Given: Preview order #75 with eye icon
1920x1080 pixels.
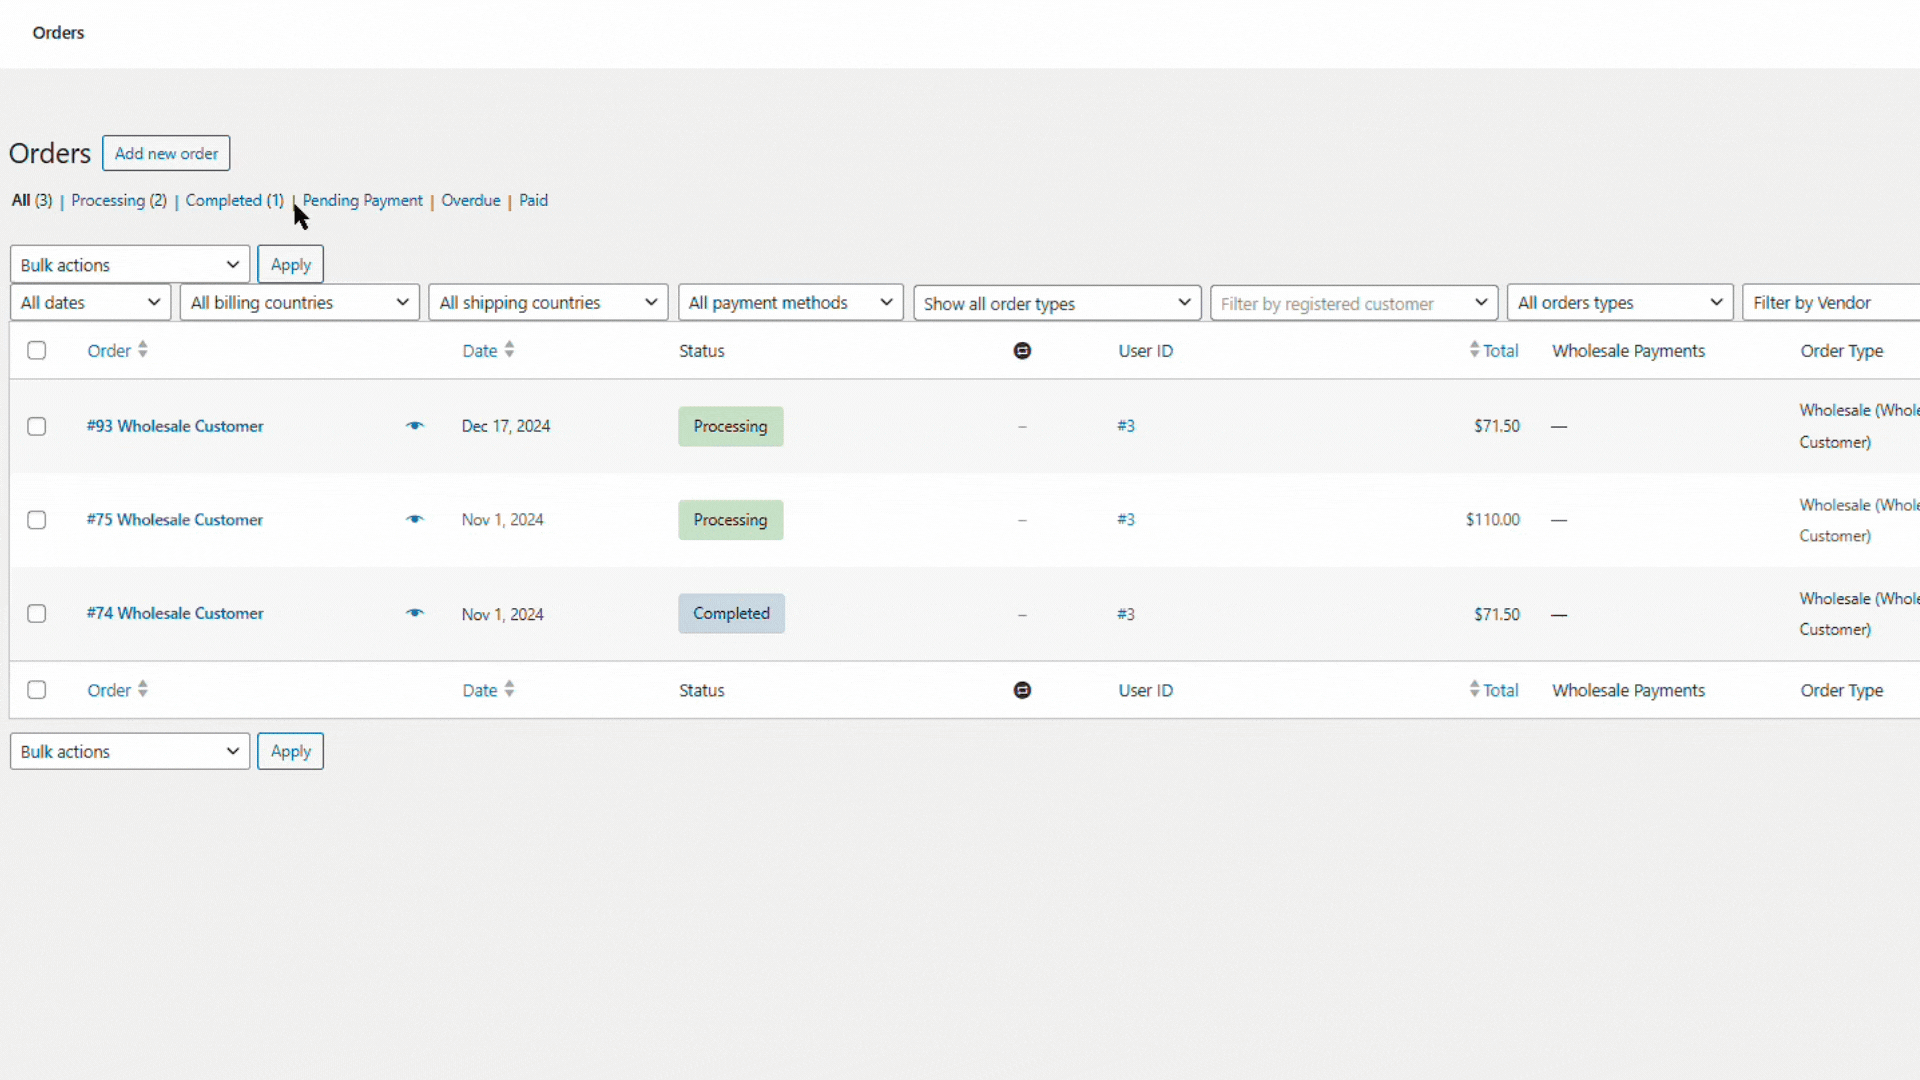Looking at the screenshot, I should [414, 520].
